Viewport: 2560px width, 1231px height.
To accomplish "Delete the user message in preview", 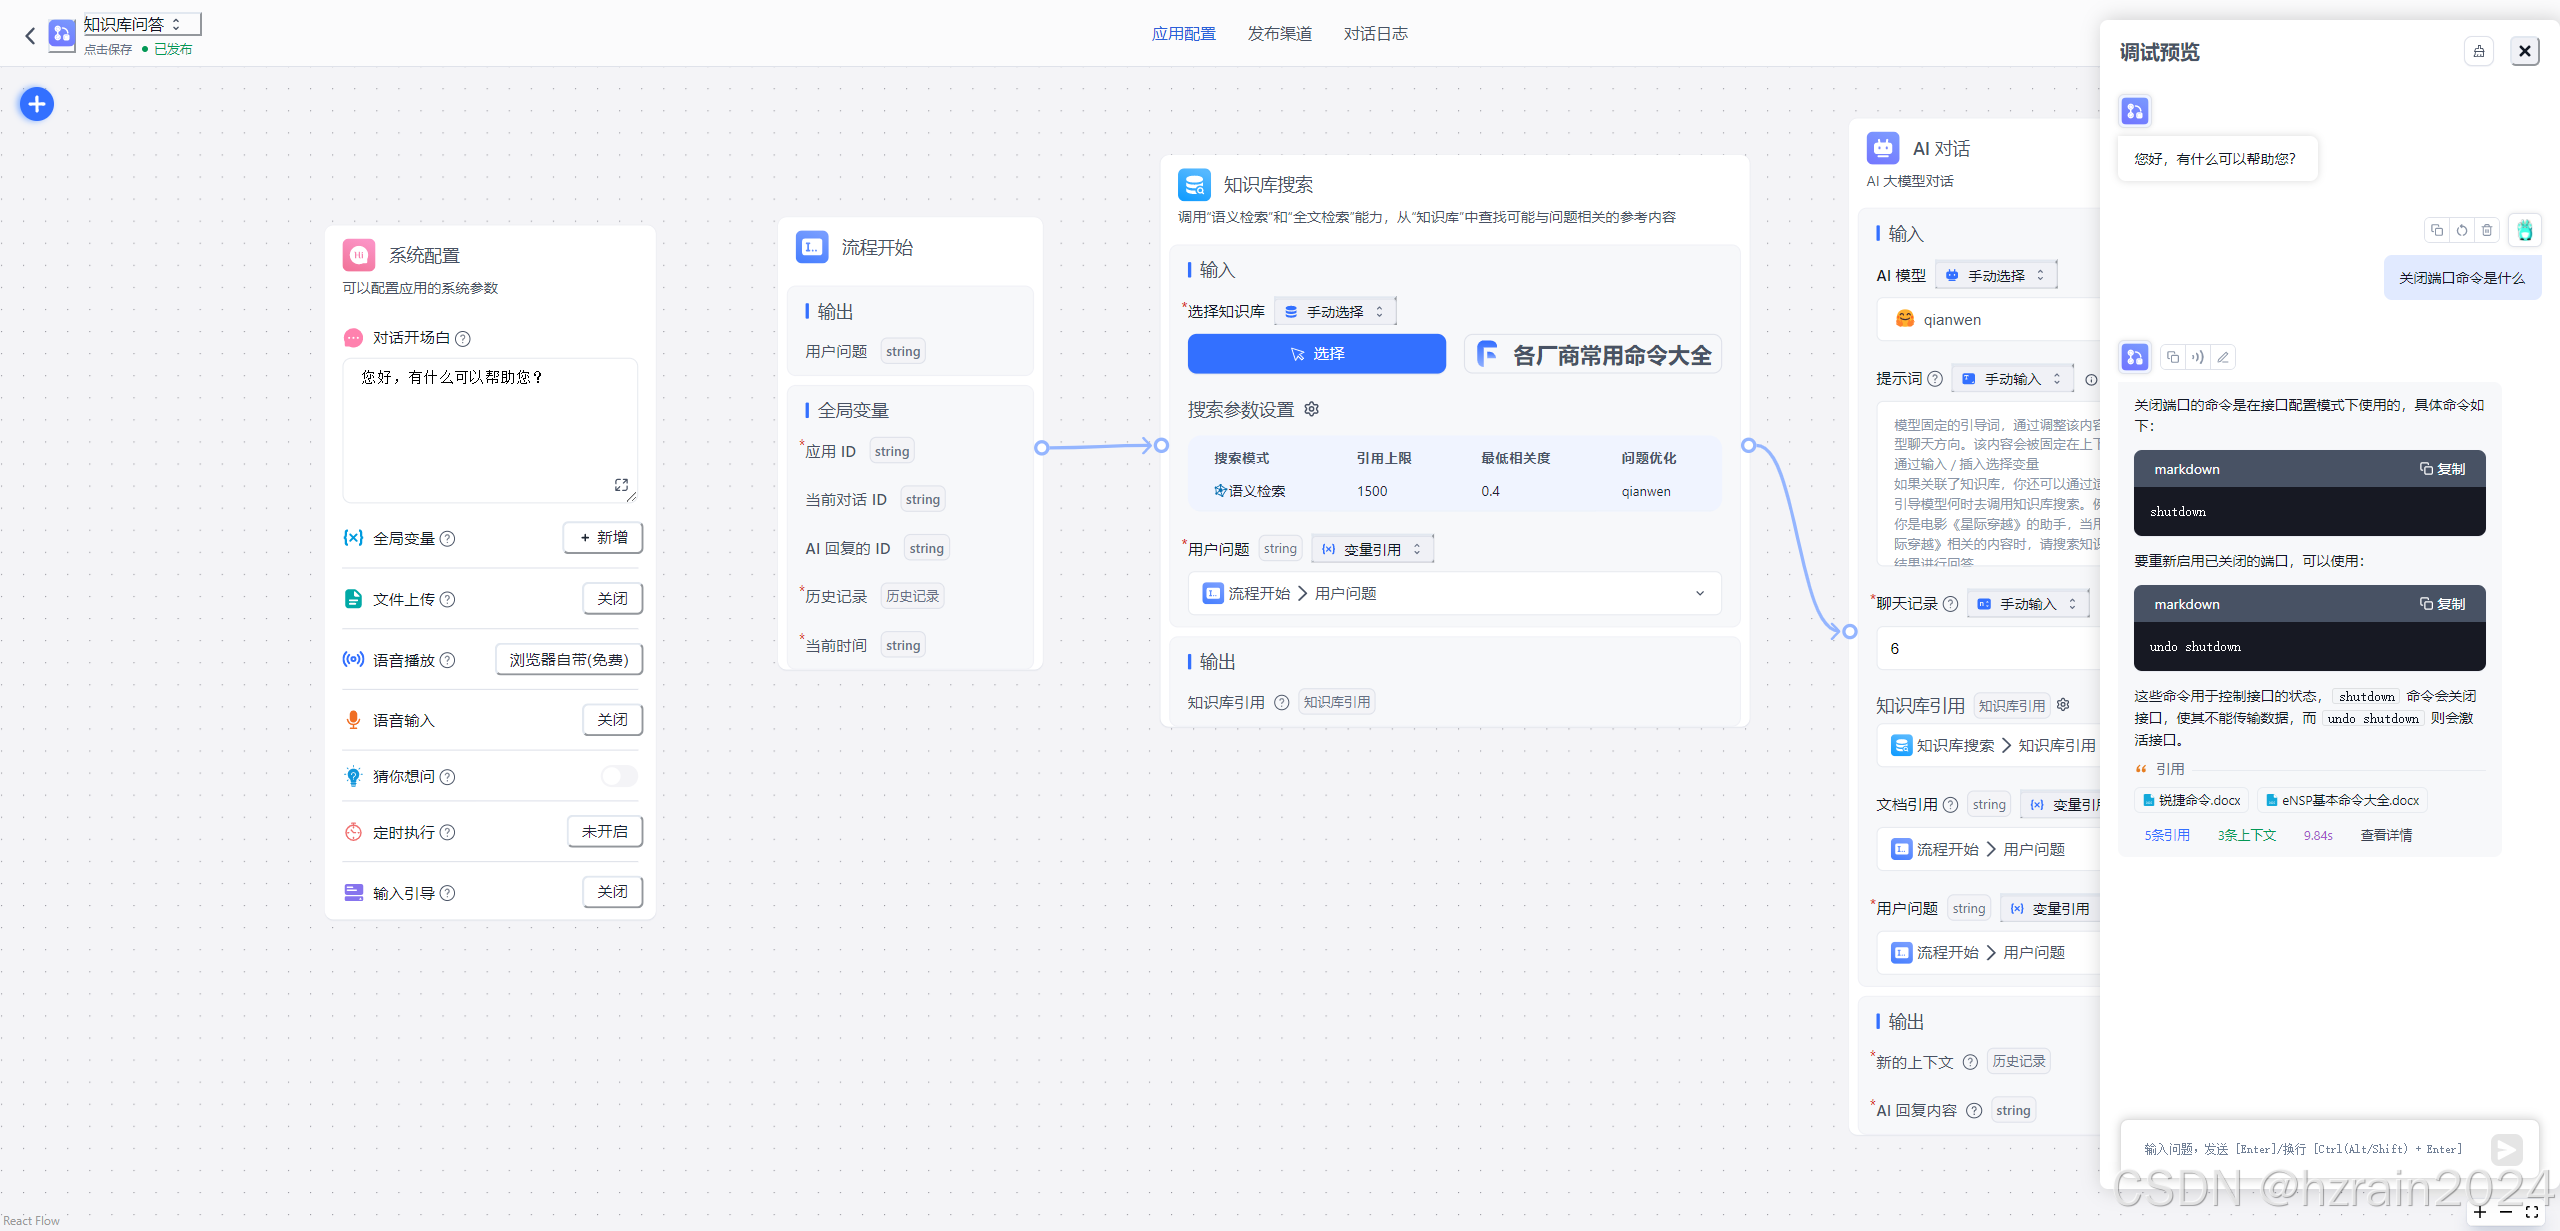I will click(2487, 231).
